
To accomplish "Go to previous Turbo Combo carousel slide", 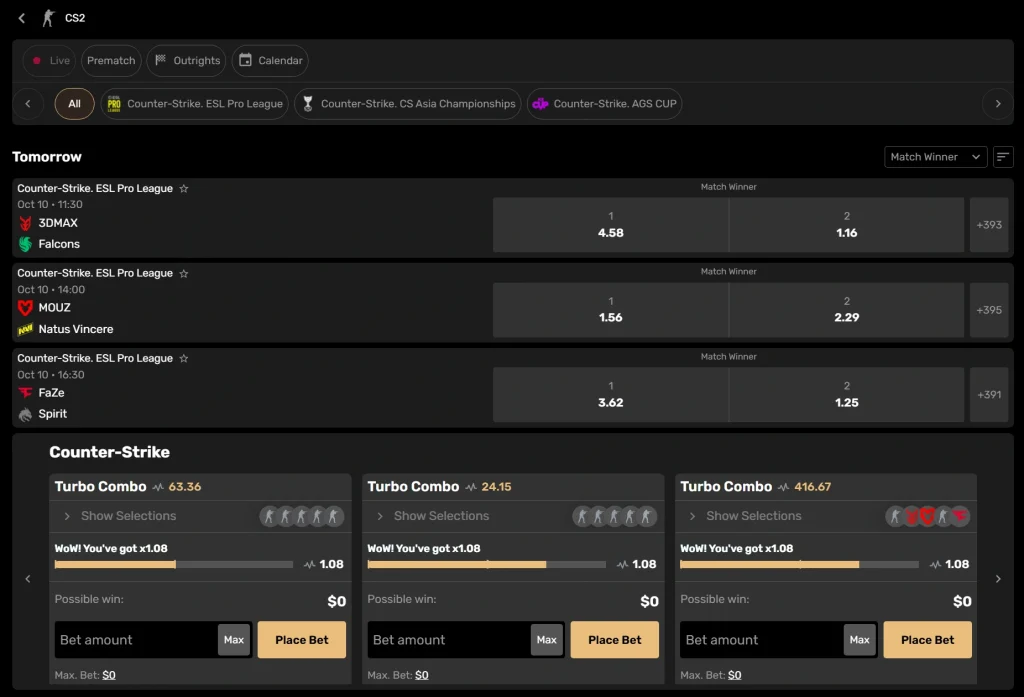I will coord(28,579).
